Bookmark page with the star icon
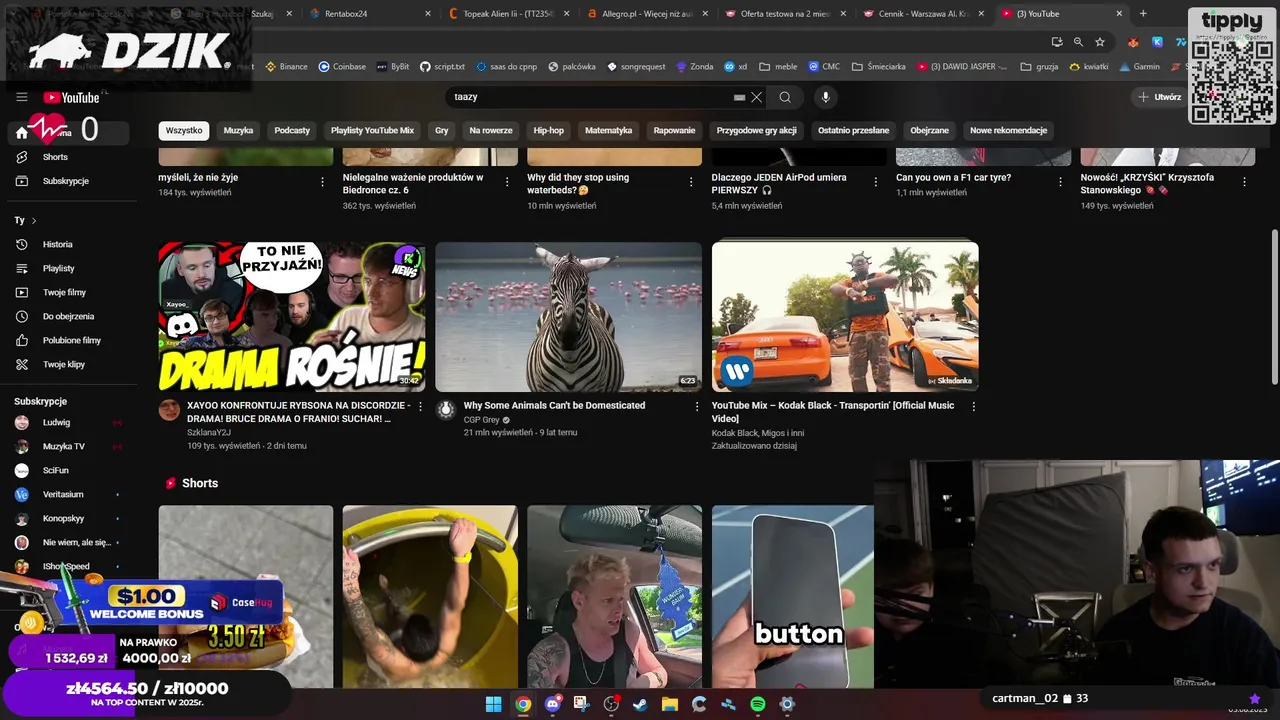 1100,42
